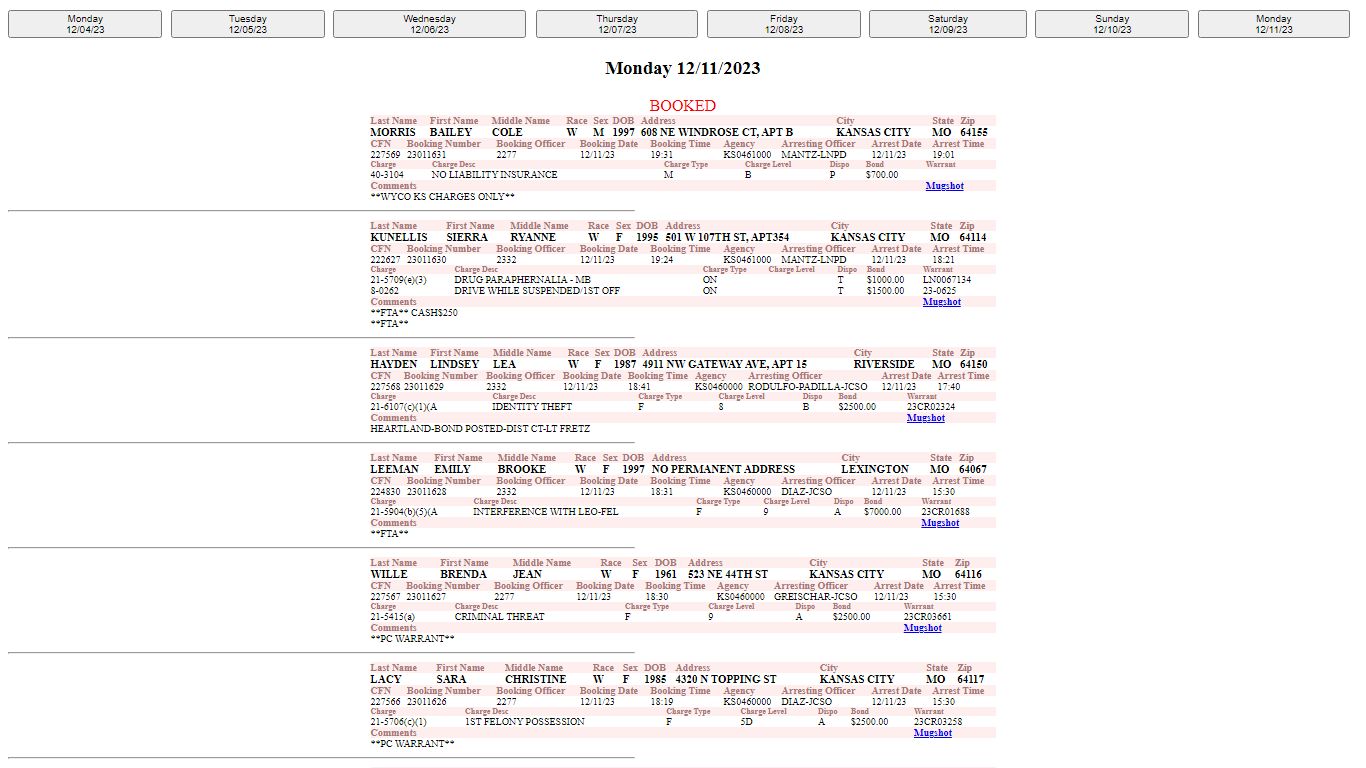Click the red BOOKED section title
1366x768 pixels.
coord(682,105)
